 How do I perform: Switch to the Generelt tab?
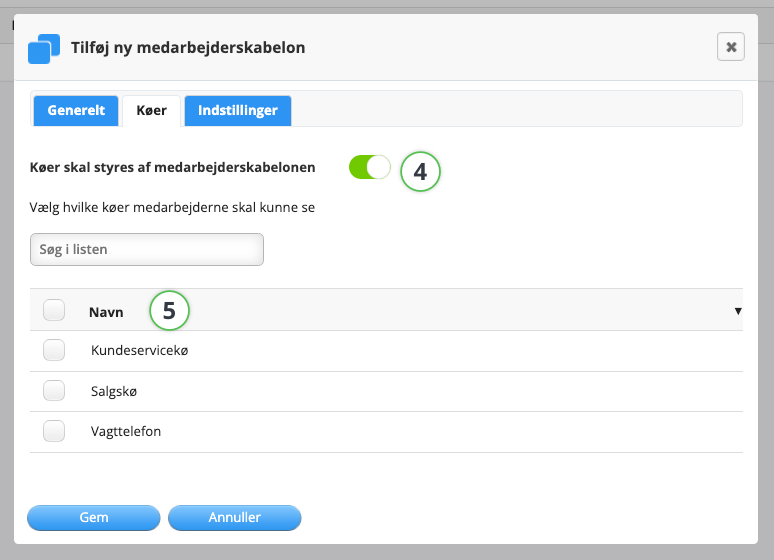76,110
